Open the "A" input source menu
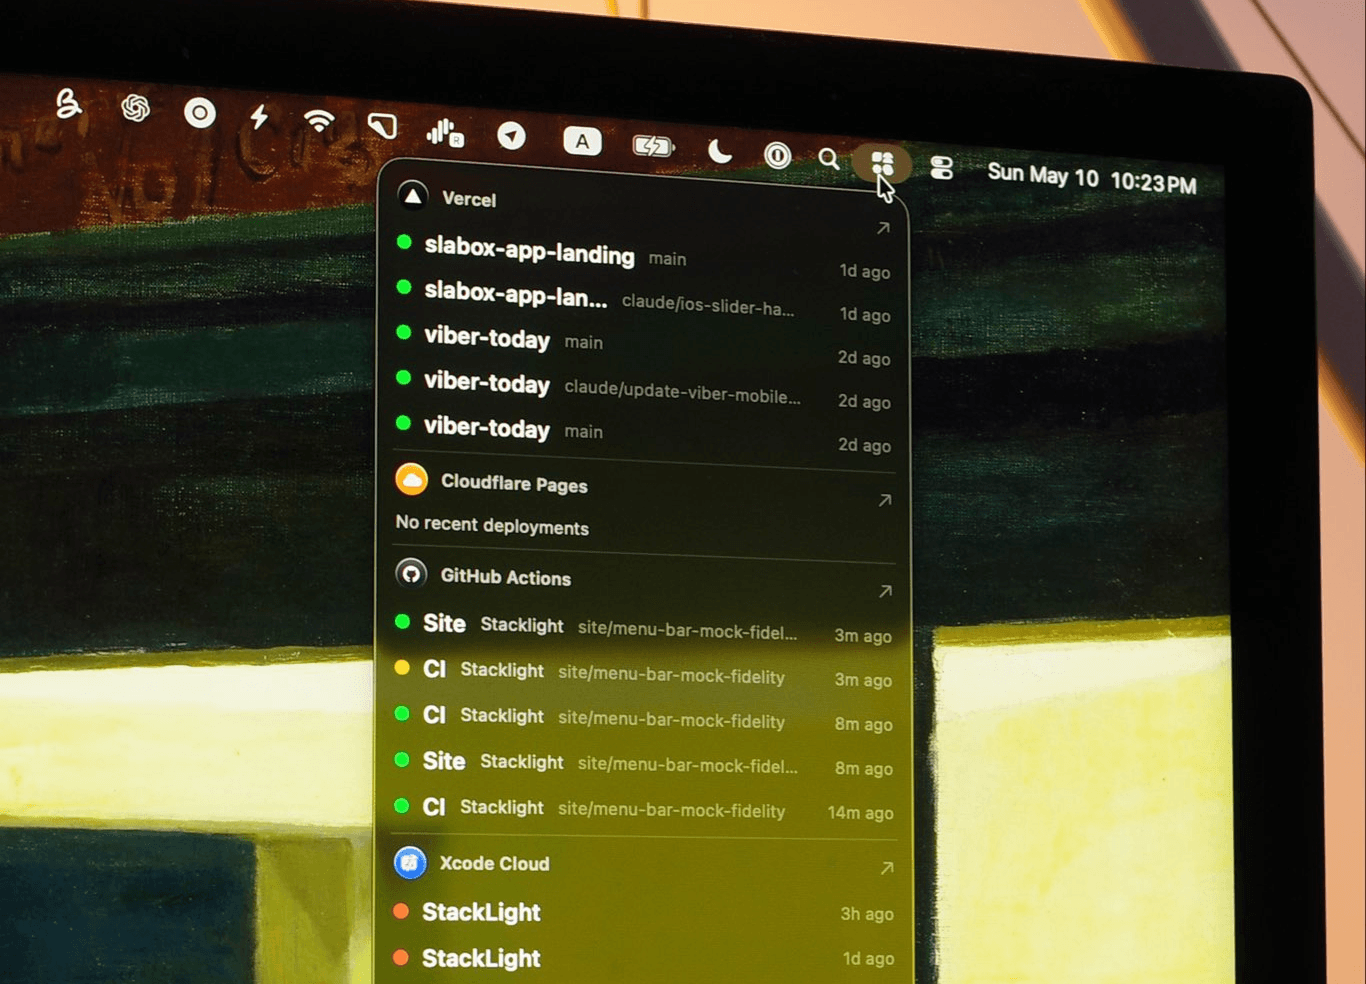1366x984 pixels. (582, 141)
